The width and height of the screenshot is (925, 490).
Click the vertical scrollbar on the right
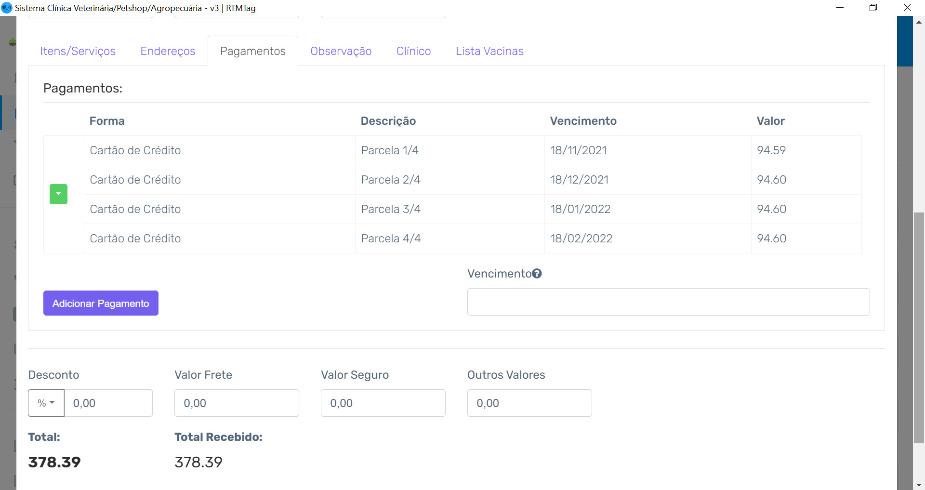tap(919, 320)
